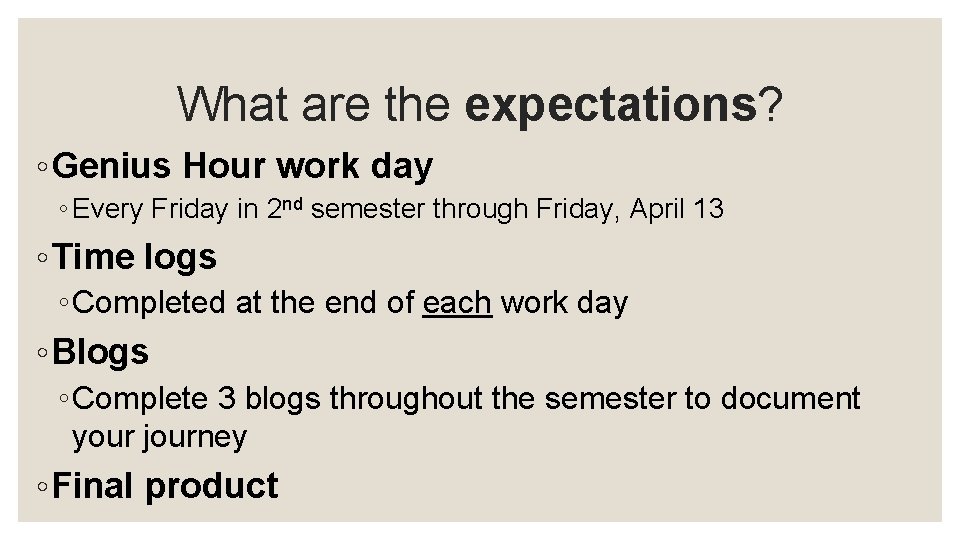Click the 'Friday, April 13' date text
The height and width of the screenshot is (540, 960).
coord(630,209)
